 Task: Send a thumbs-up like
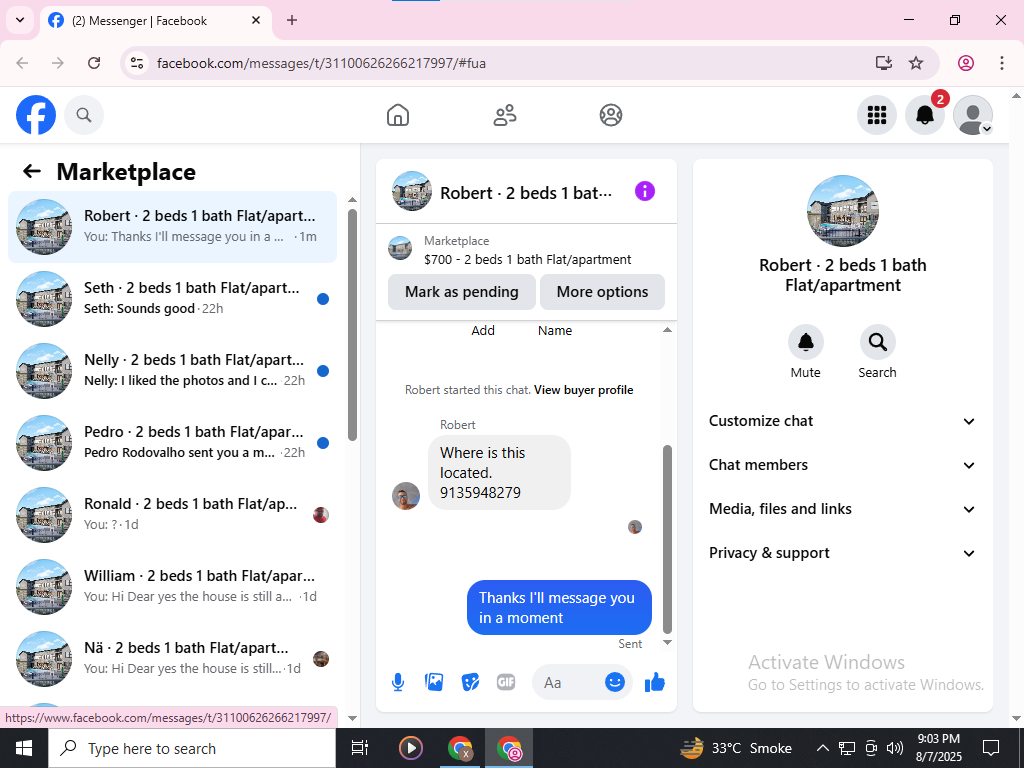click(x=654, y=682)
